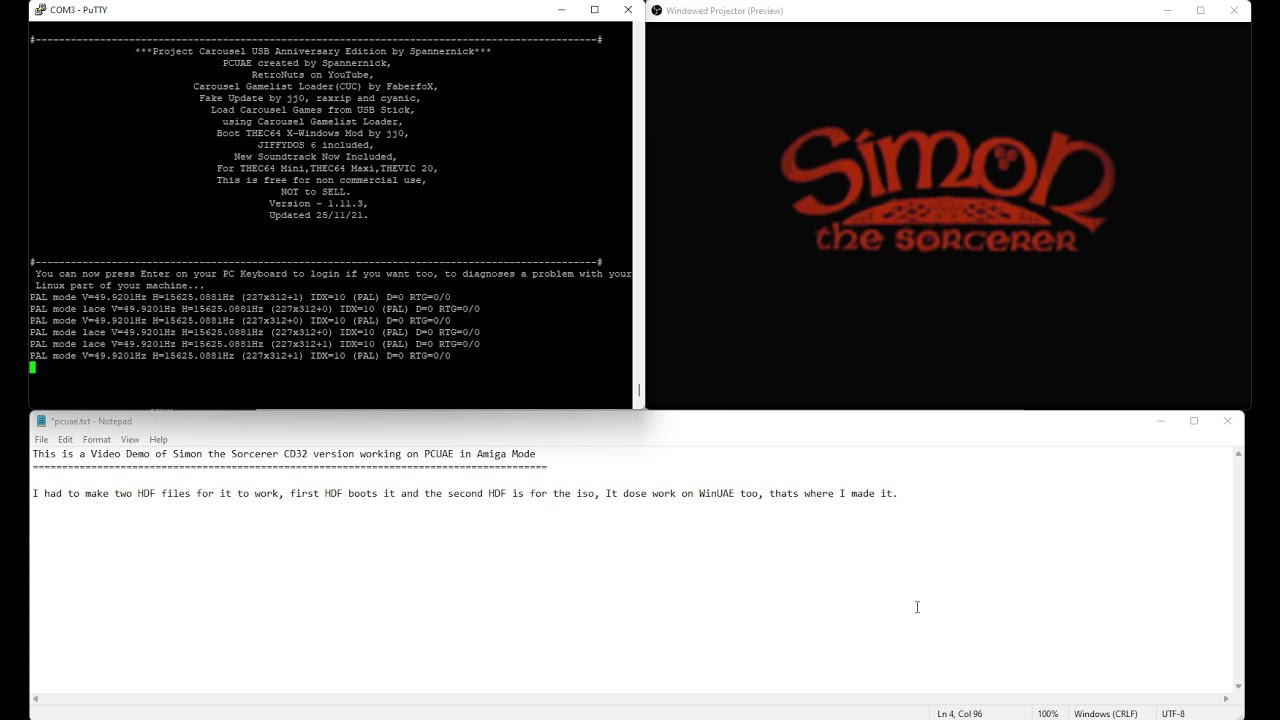The image size is (1280, 720).
Task: Click the "COM3 - PuTTY" window title
Action: (79, 10)
